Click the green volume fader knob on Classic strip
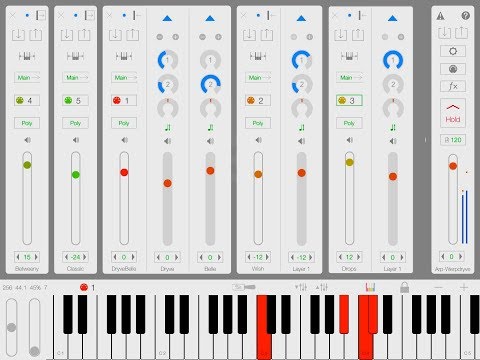Screen dimensions: 480x360 click(x=76, y=175)
